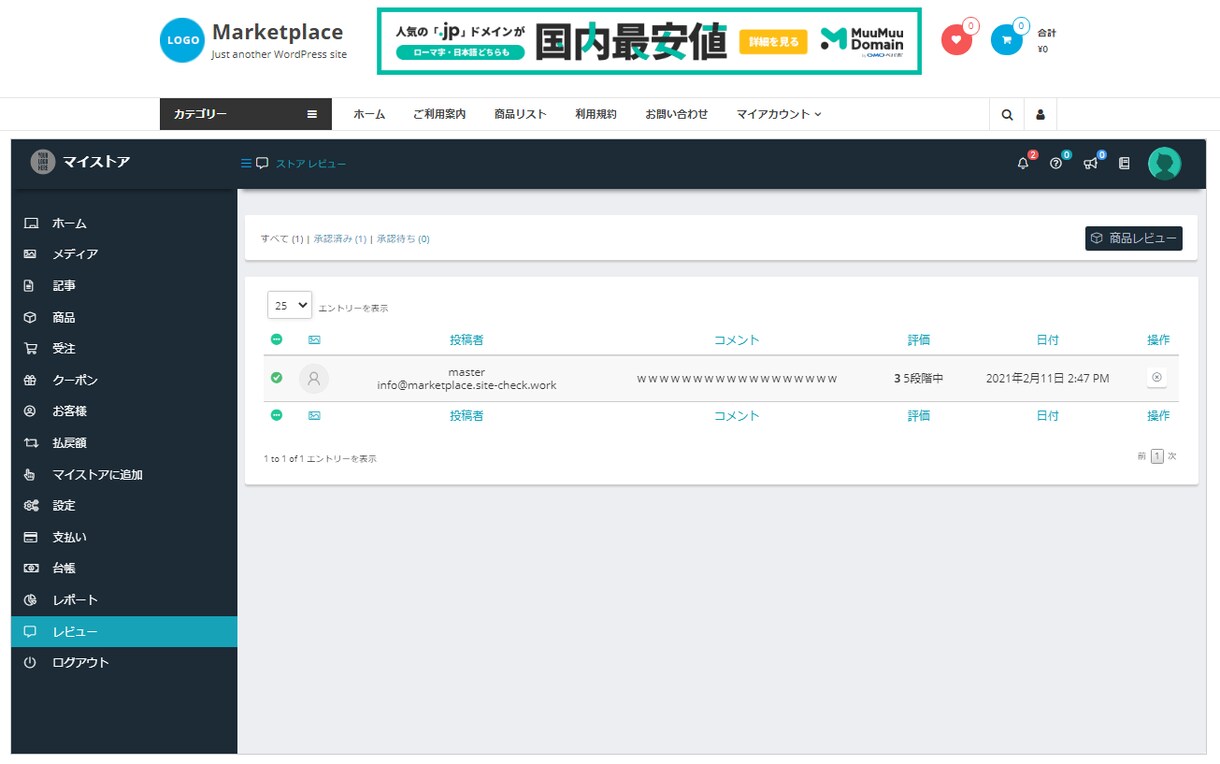
Task: Click the search magnifier icon
Action: click(1007, 115)
